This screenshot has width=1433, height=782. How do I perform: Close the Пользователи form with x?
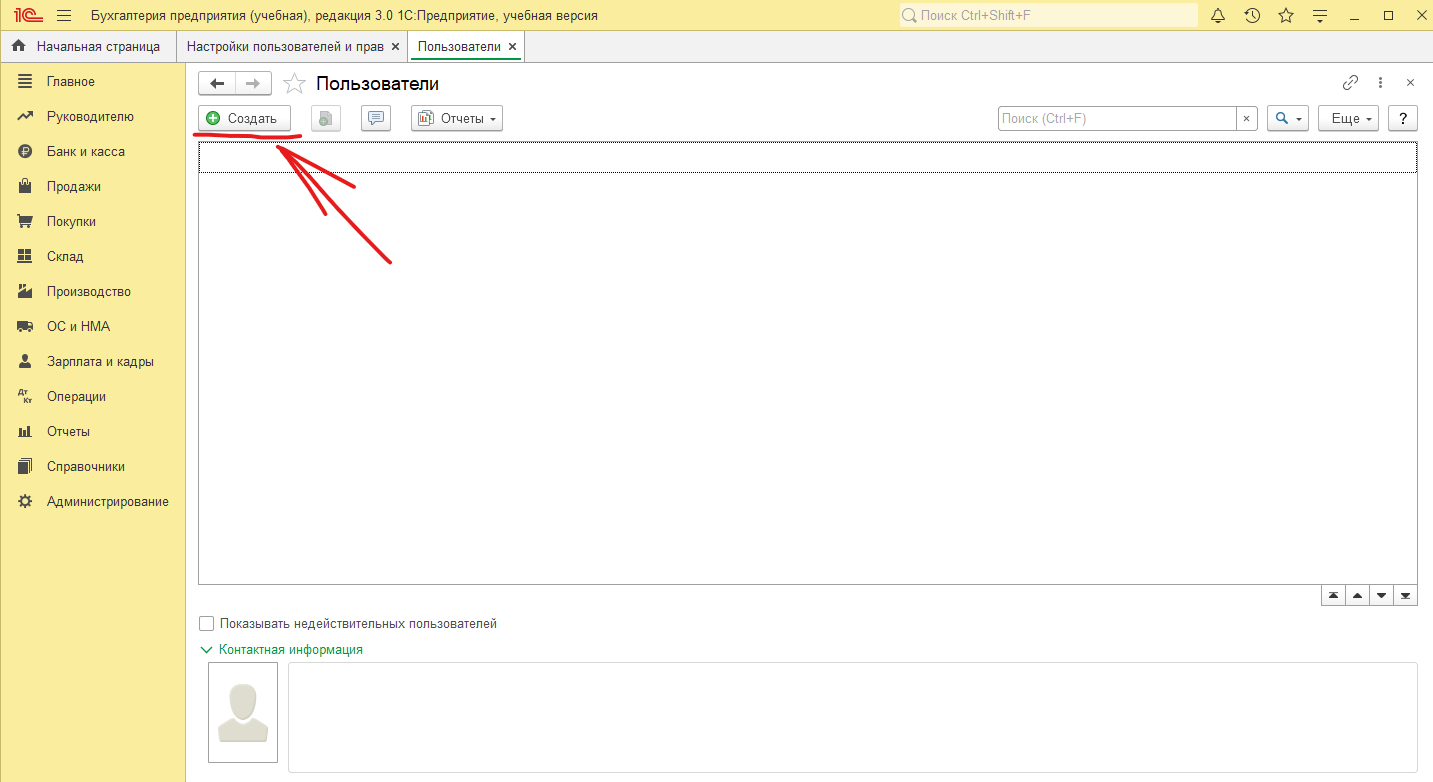click(1410, 83)
